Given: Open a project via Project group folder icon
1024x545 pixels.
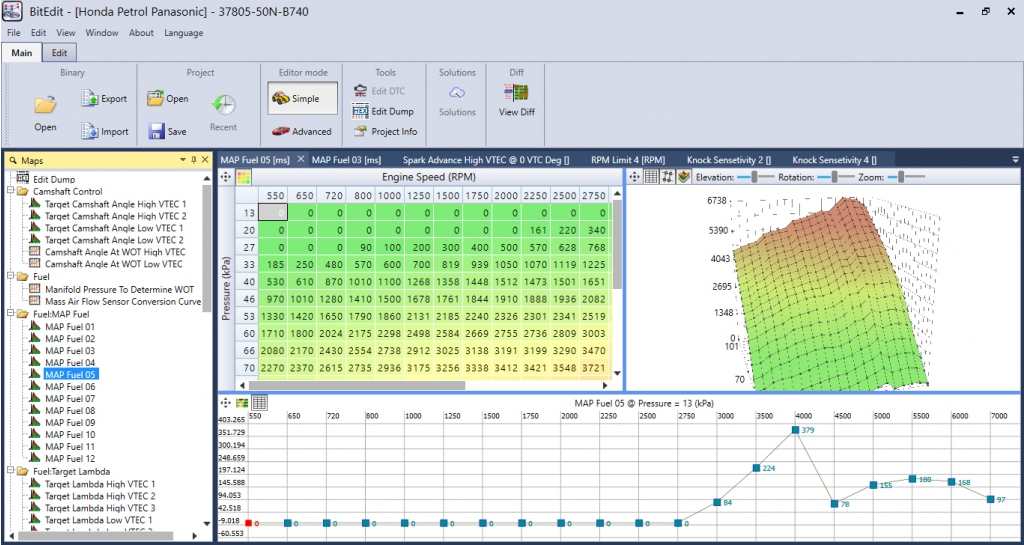Looking at the screenshot, I should point(155,99).
